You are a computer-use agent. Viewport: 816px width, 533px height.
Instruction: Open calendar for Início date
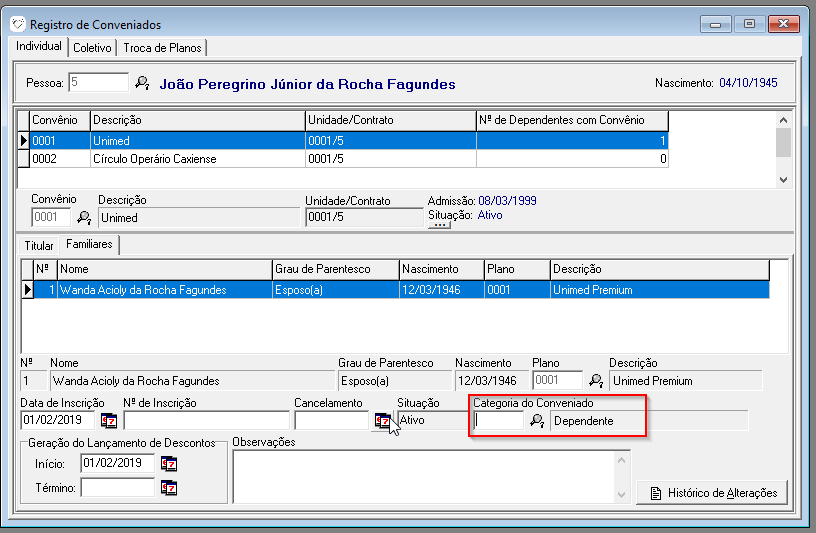click(x=169, y=464)
